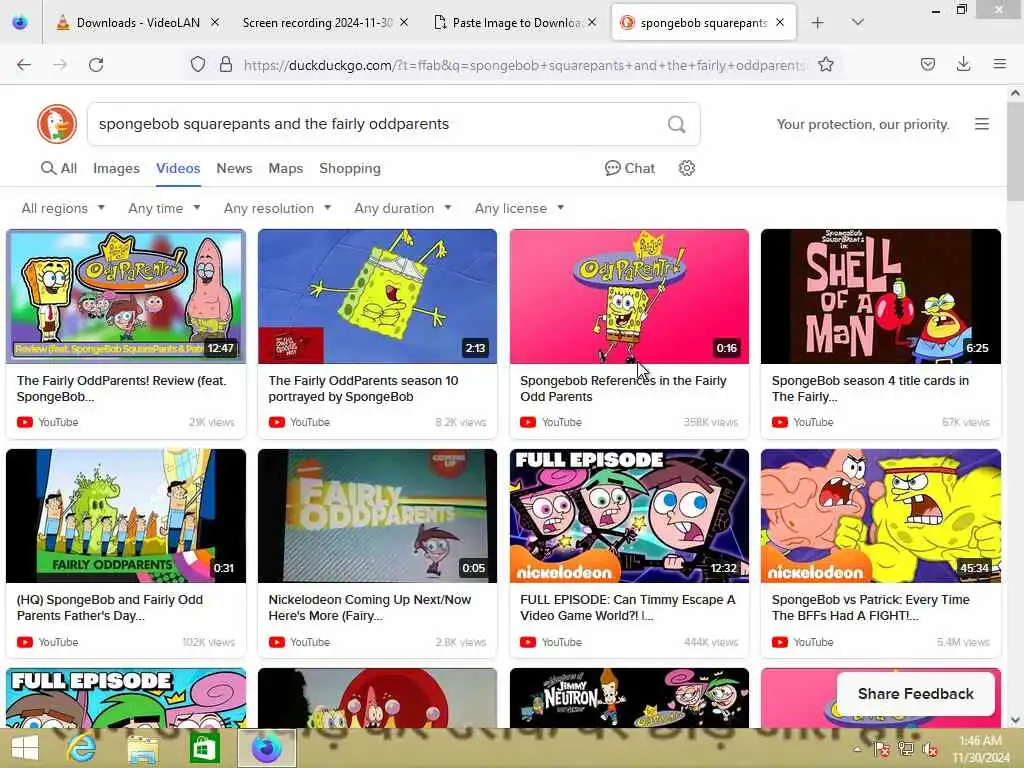Open a new tab with plus icon
The image size is (1024, 768).
(817, 23)
